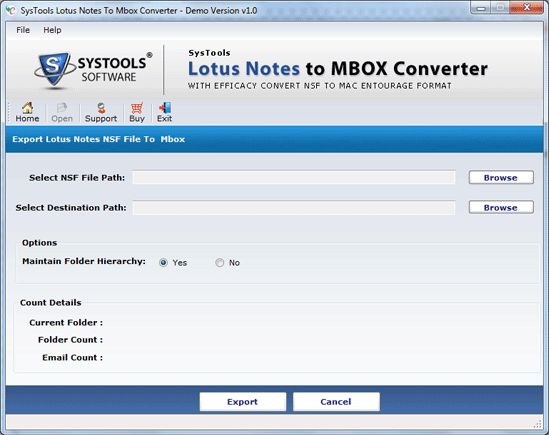Click the SysTools Software shield logo
Screen dimensions: 549x435
coord(53,69)
